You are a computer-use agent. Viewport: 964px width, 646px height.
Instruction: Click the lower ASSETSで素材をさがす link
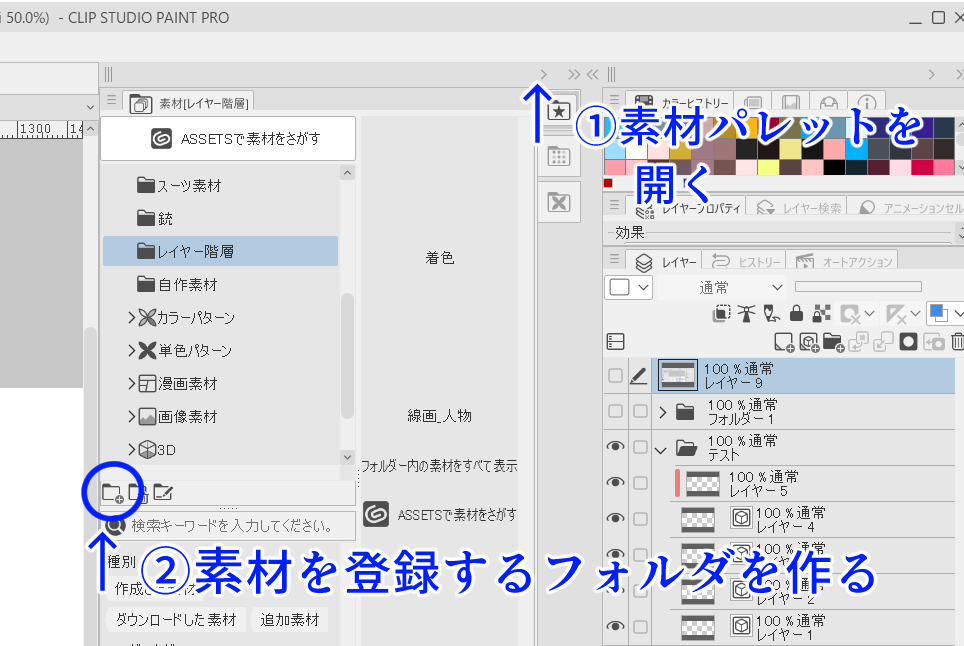click(440, 514)
